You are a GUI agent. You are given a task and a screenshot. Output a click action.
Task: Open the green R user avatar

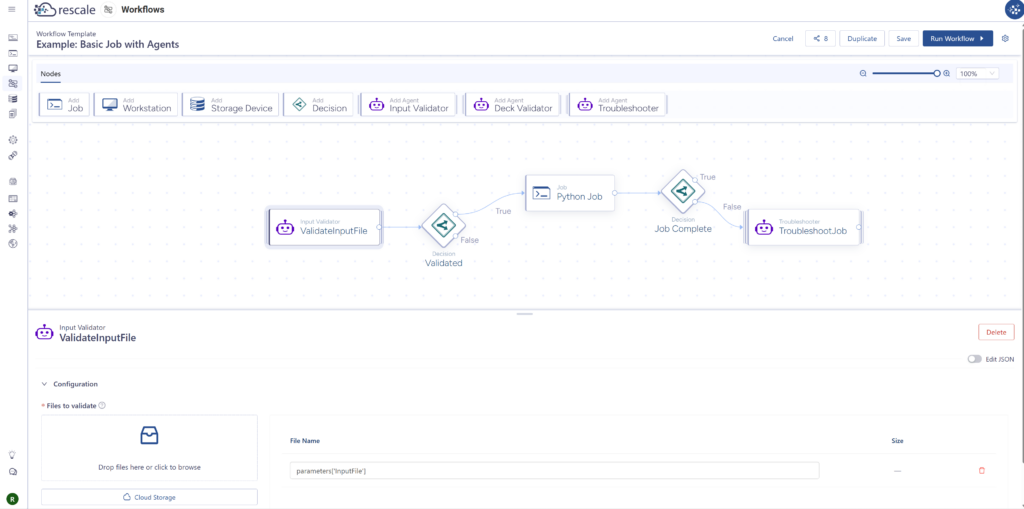pos(12,499)
